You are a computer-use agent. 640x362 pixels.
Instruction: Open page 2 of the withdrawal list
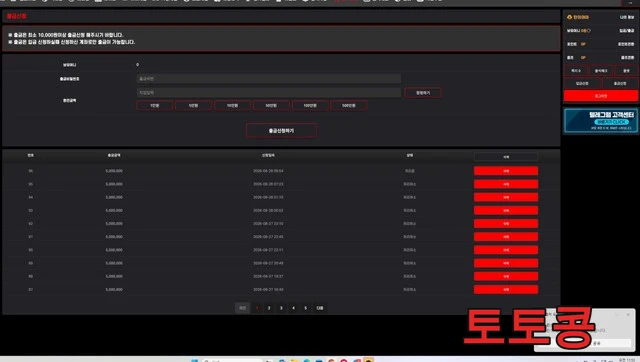[x=269, y=308]
